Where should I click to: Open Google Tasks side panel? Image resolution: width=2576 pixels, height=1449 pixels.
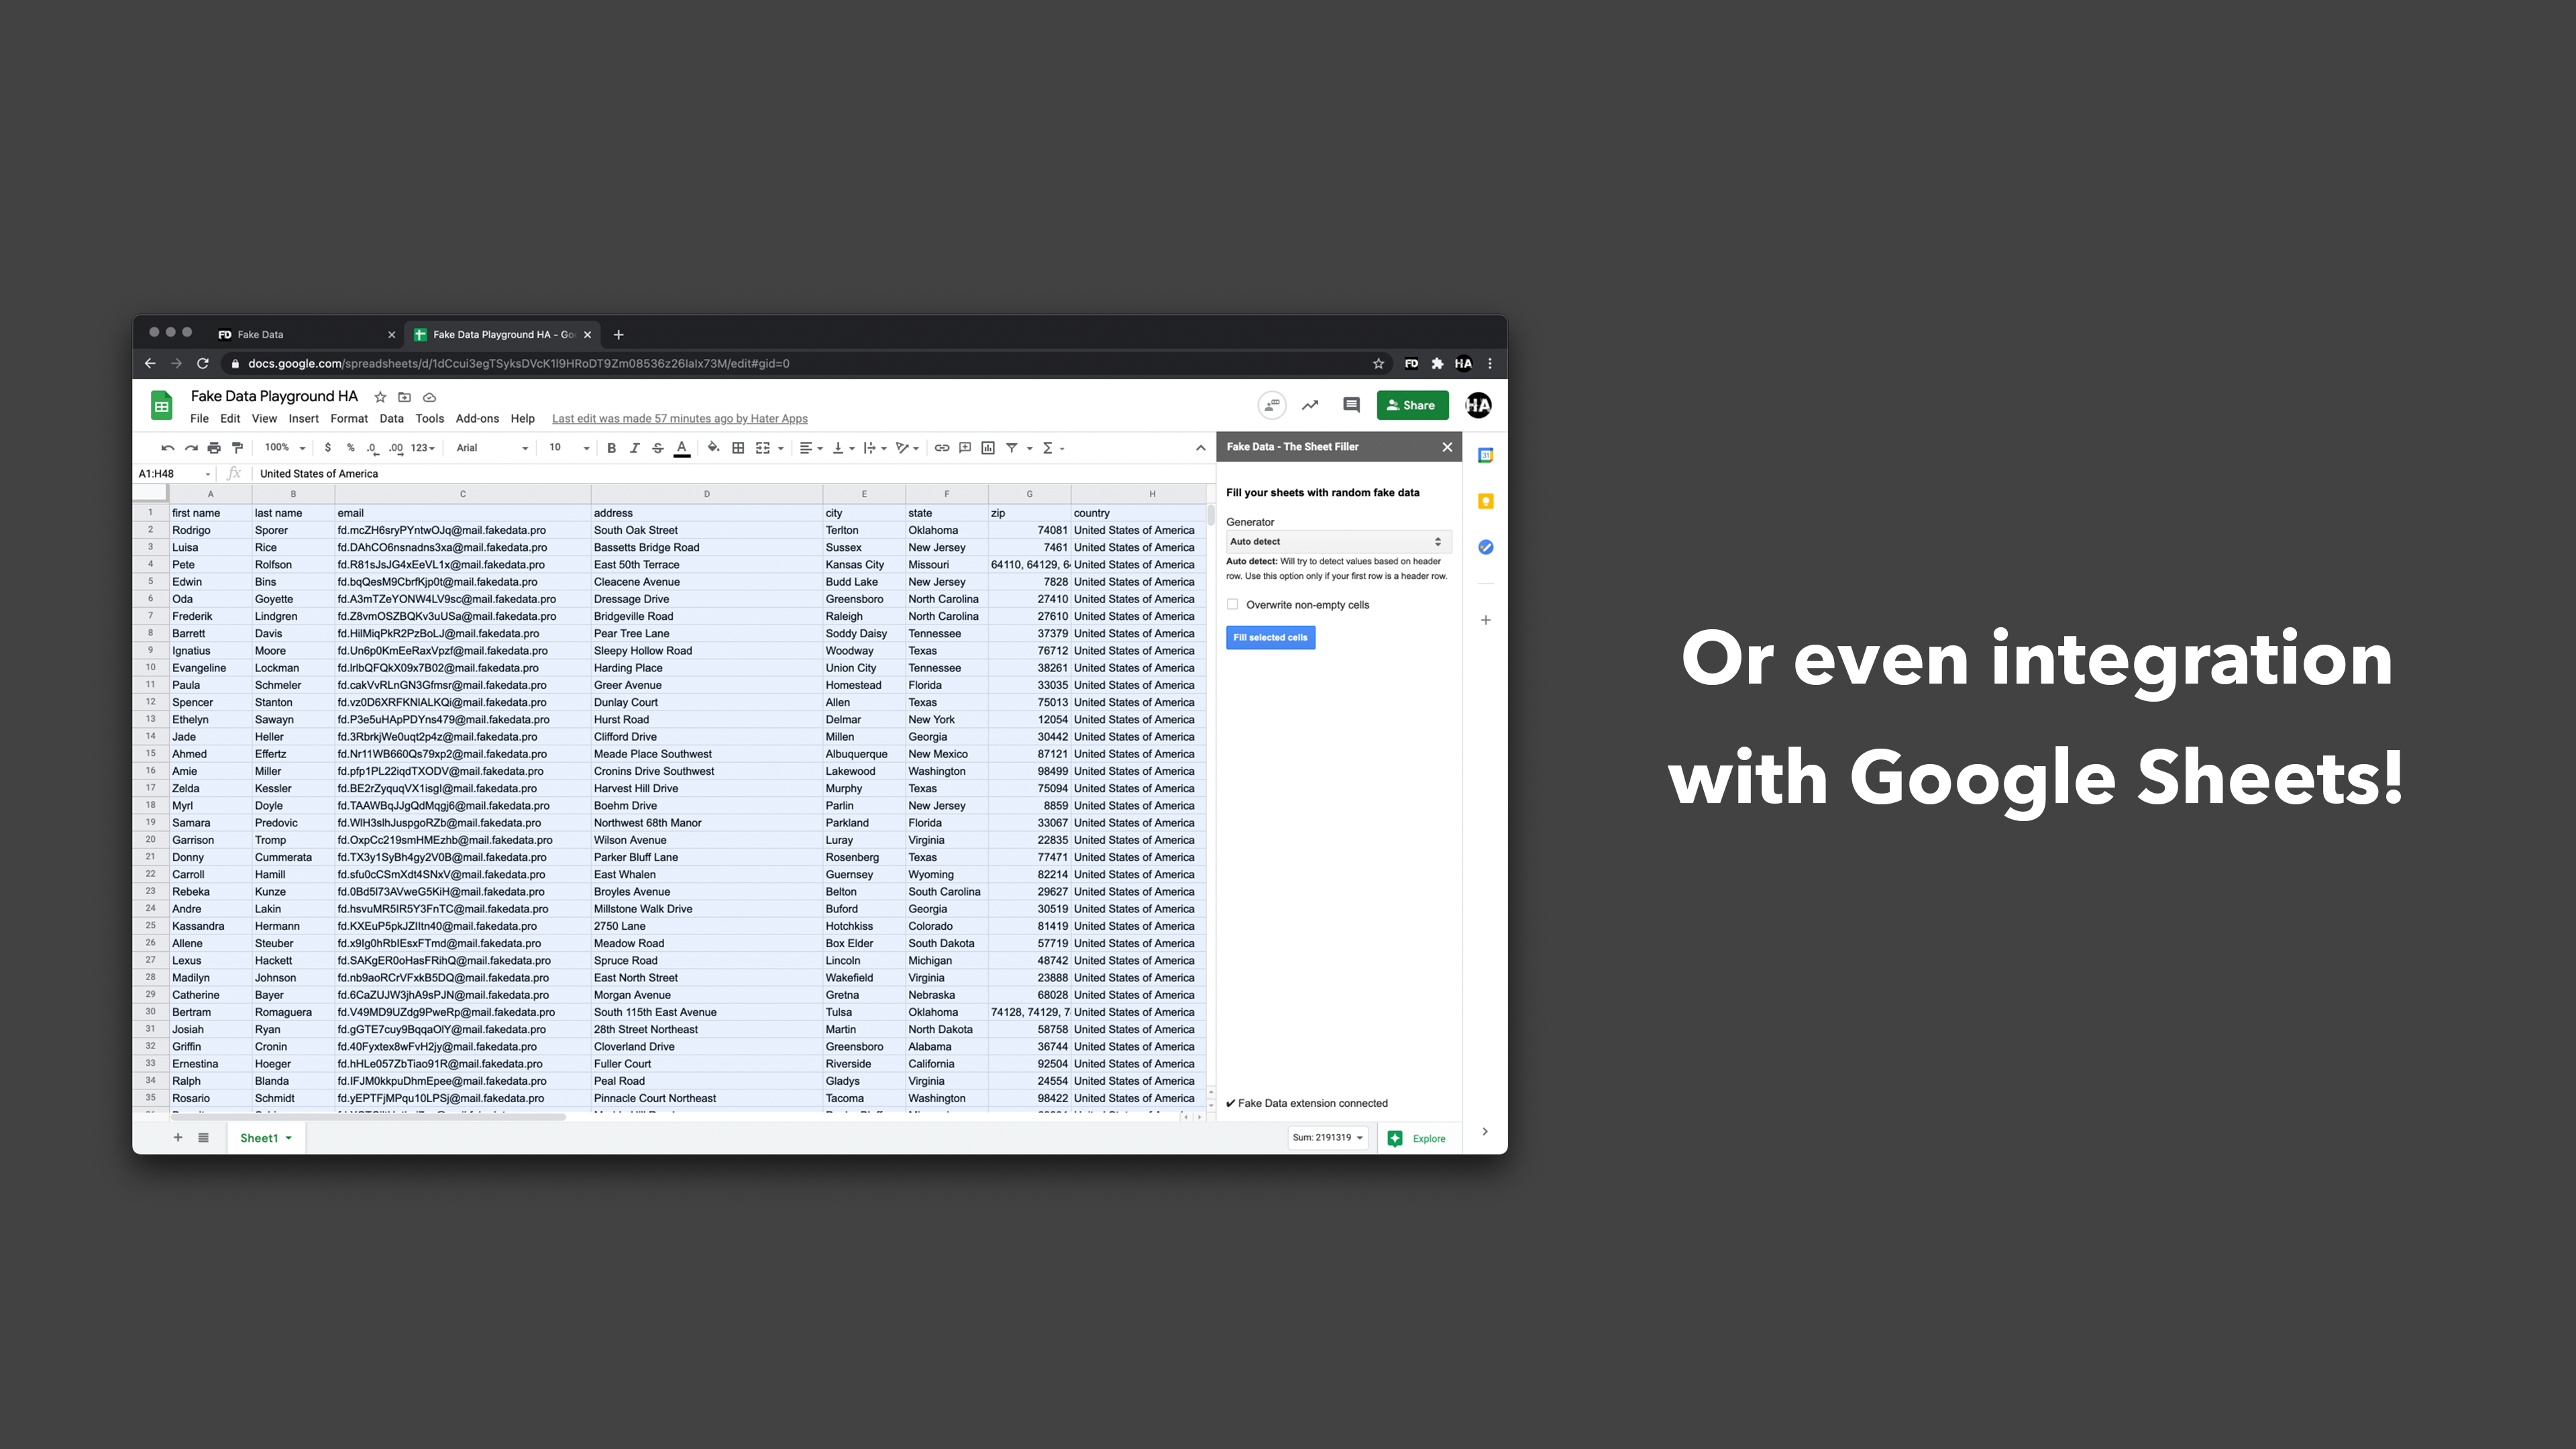(1485, 547)
